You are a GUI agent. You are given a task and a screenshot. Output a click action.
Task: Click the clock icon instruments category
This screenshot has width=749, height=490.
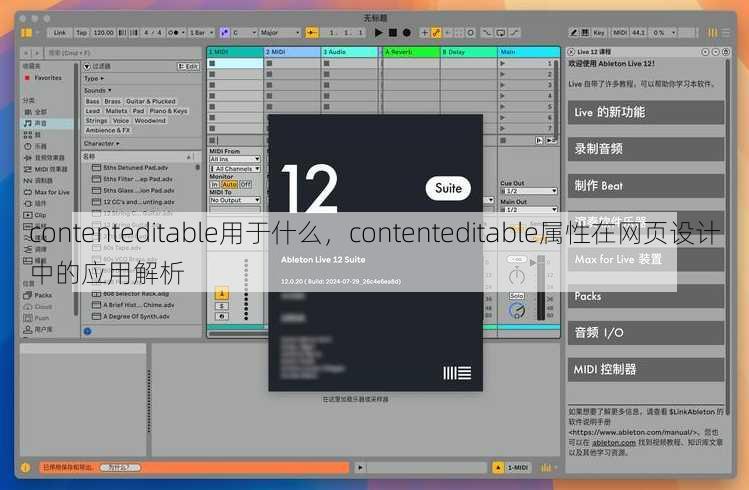pyautogui.click(x=28, y=146)
